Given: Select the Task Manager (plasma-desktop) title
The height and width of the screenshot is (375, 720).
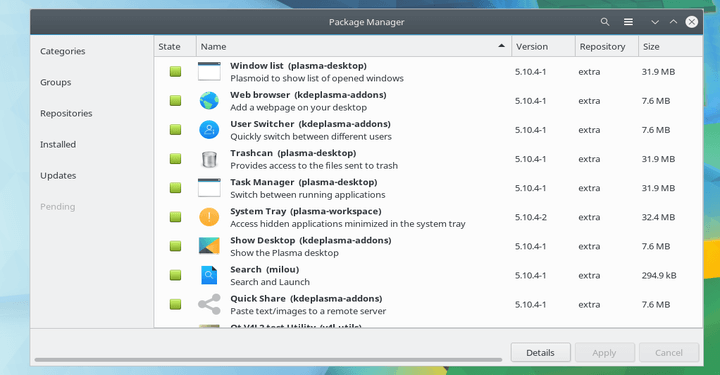Looking at the screenshot, I should click(x=304, y=182).
